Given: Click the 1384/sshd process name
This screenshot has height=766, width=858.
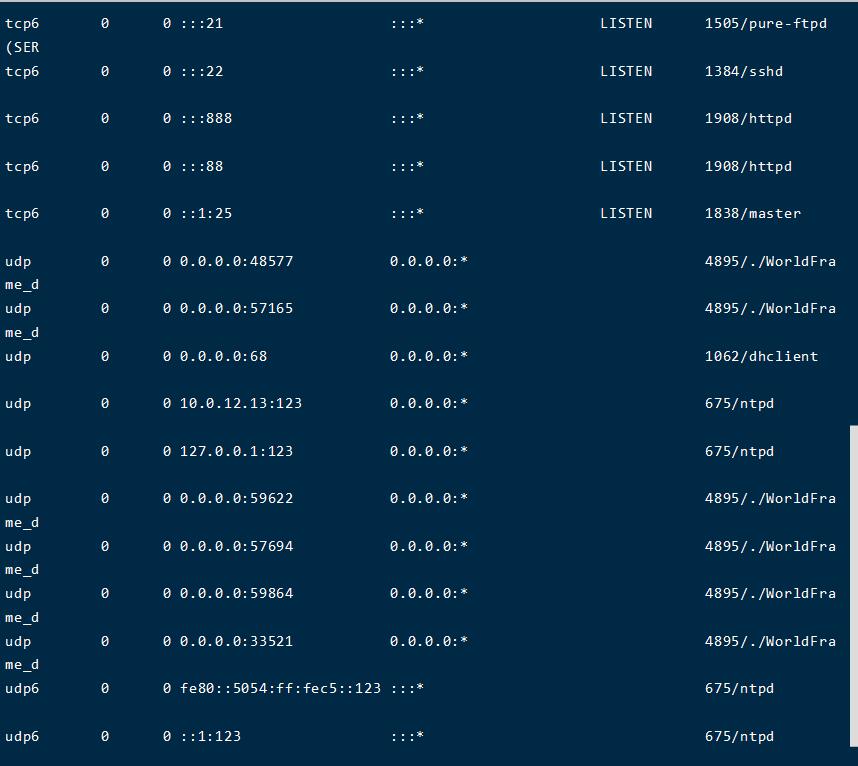Looking at the screenshot, I should point(743,71).
